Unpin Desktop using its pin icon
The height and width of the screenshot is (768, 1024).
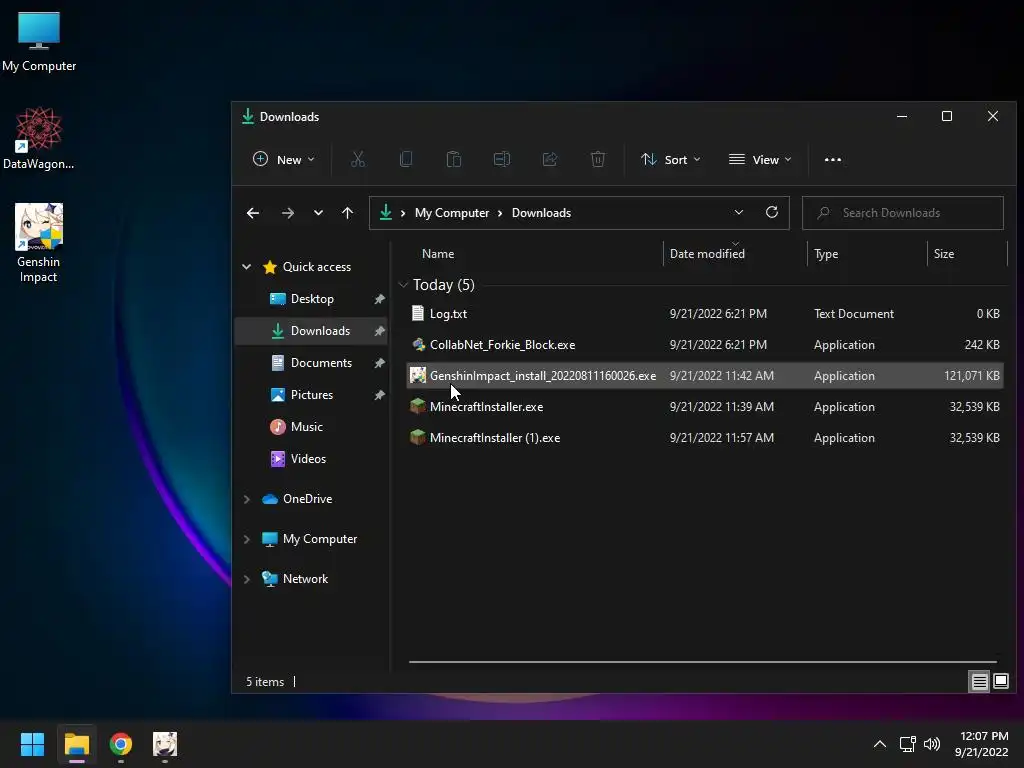379,299
